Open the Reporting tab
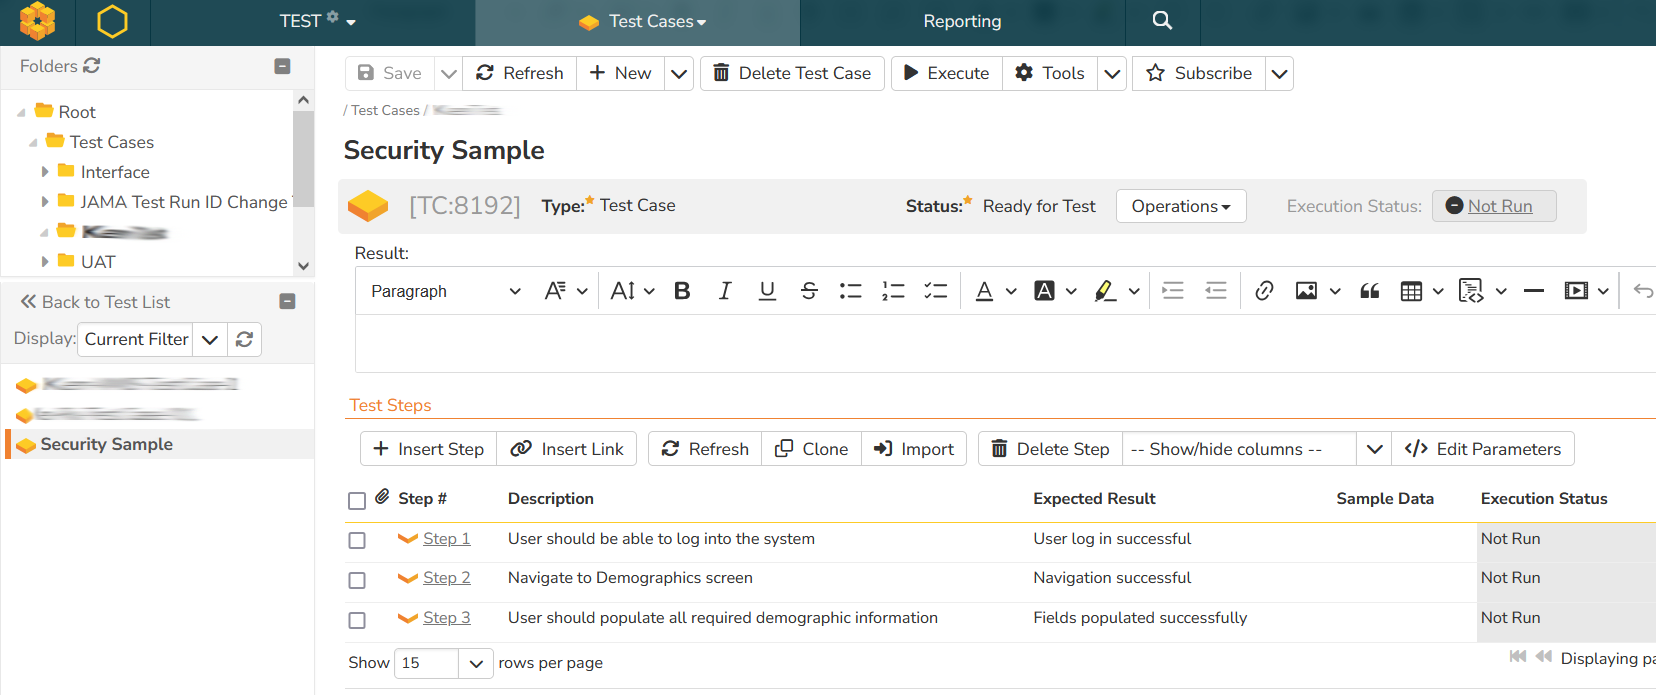This screenshot has height=695, width=1656. 962,21
